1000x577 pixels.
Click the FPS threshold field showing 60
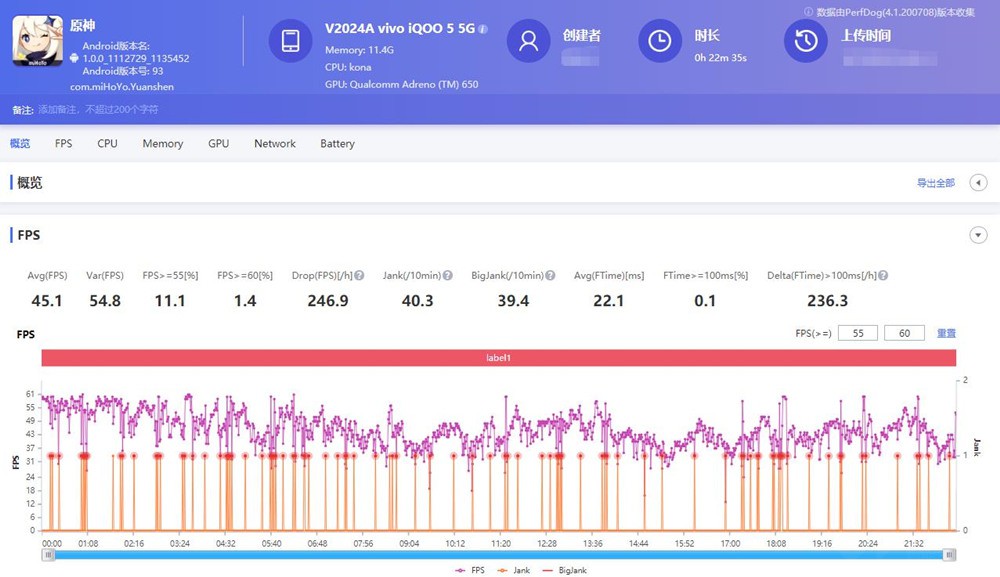coord(904,333)
